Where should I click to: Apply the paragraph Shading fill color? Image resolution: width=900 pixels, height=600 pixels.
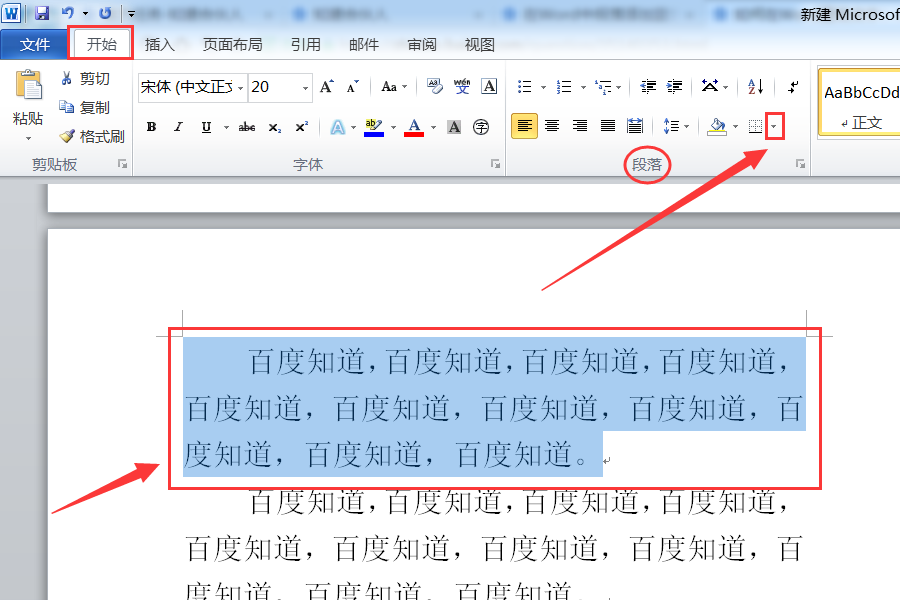[x=717, y=126]
